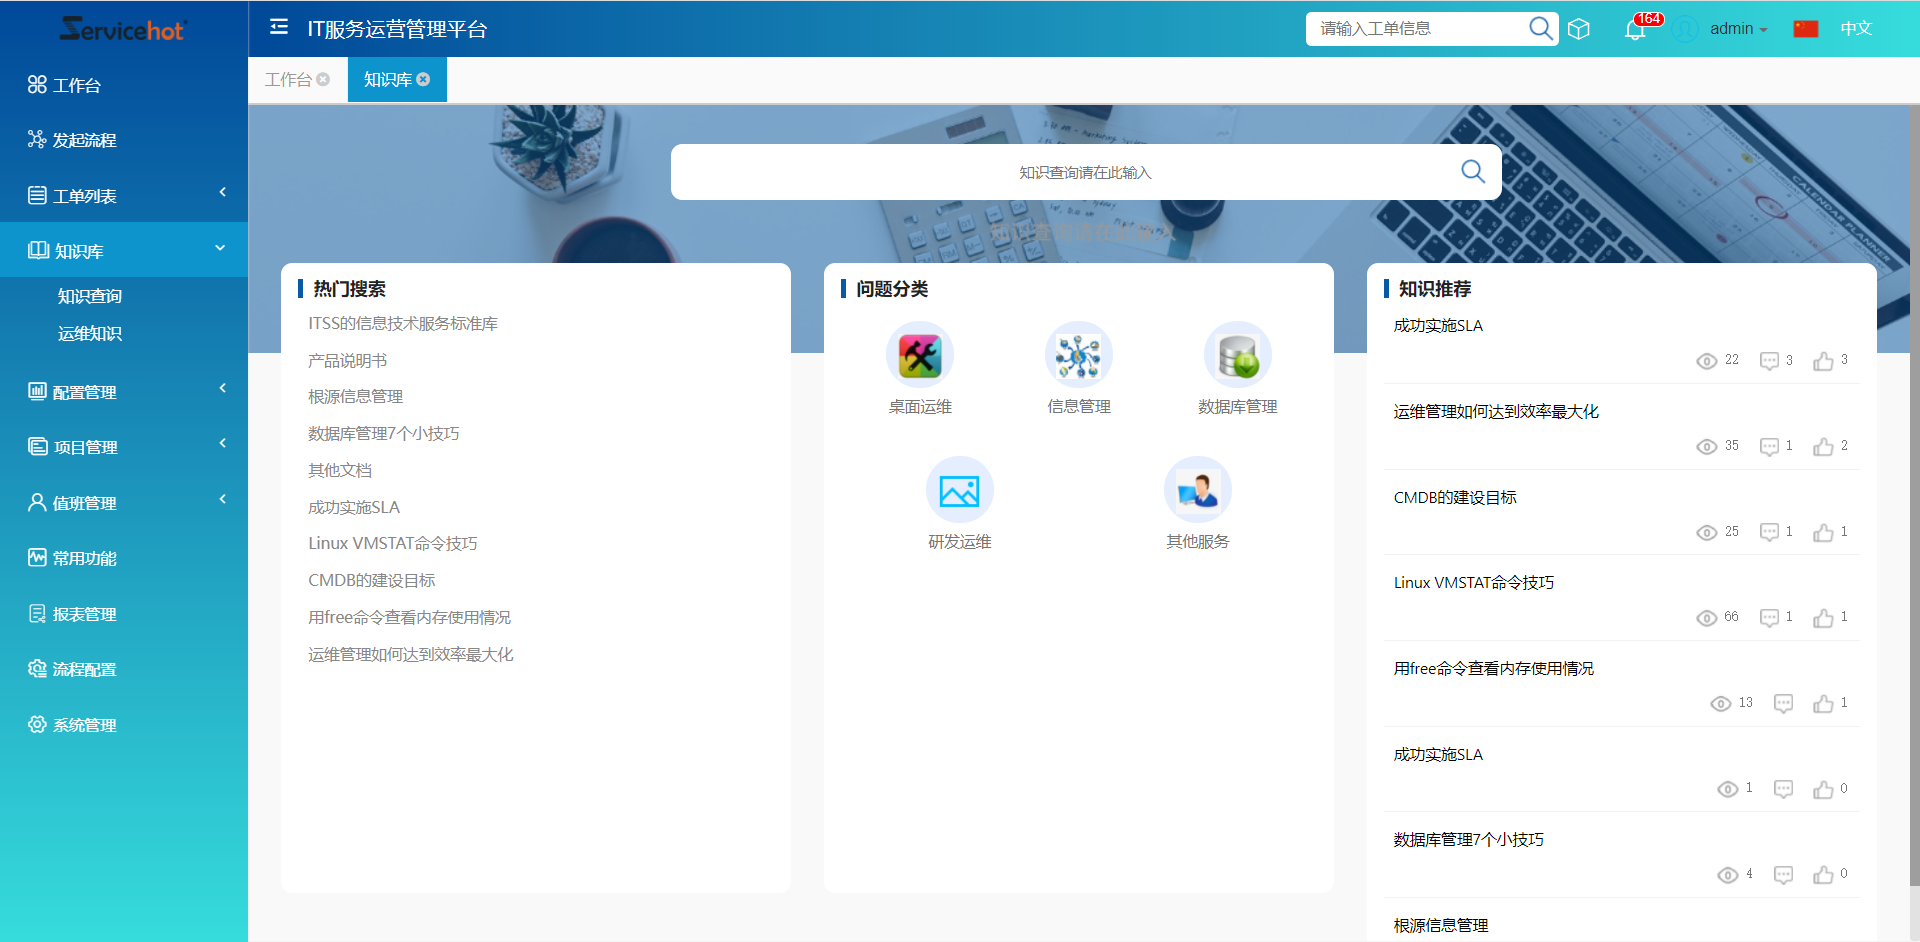Select 运维知识 in the sidebar submenu

coord(90,334)
